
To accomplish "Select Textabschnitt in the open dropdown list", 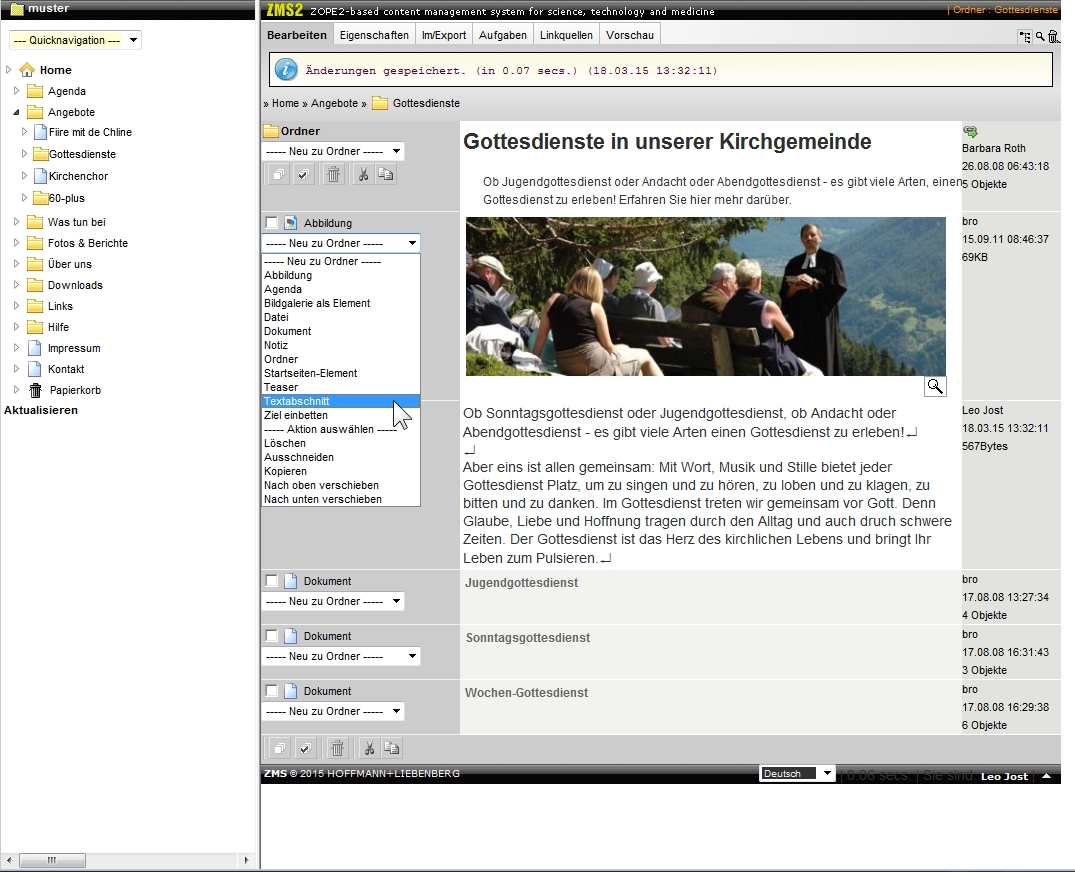I will point(341,401).
